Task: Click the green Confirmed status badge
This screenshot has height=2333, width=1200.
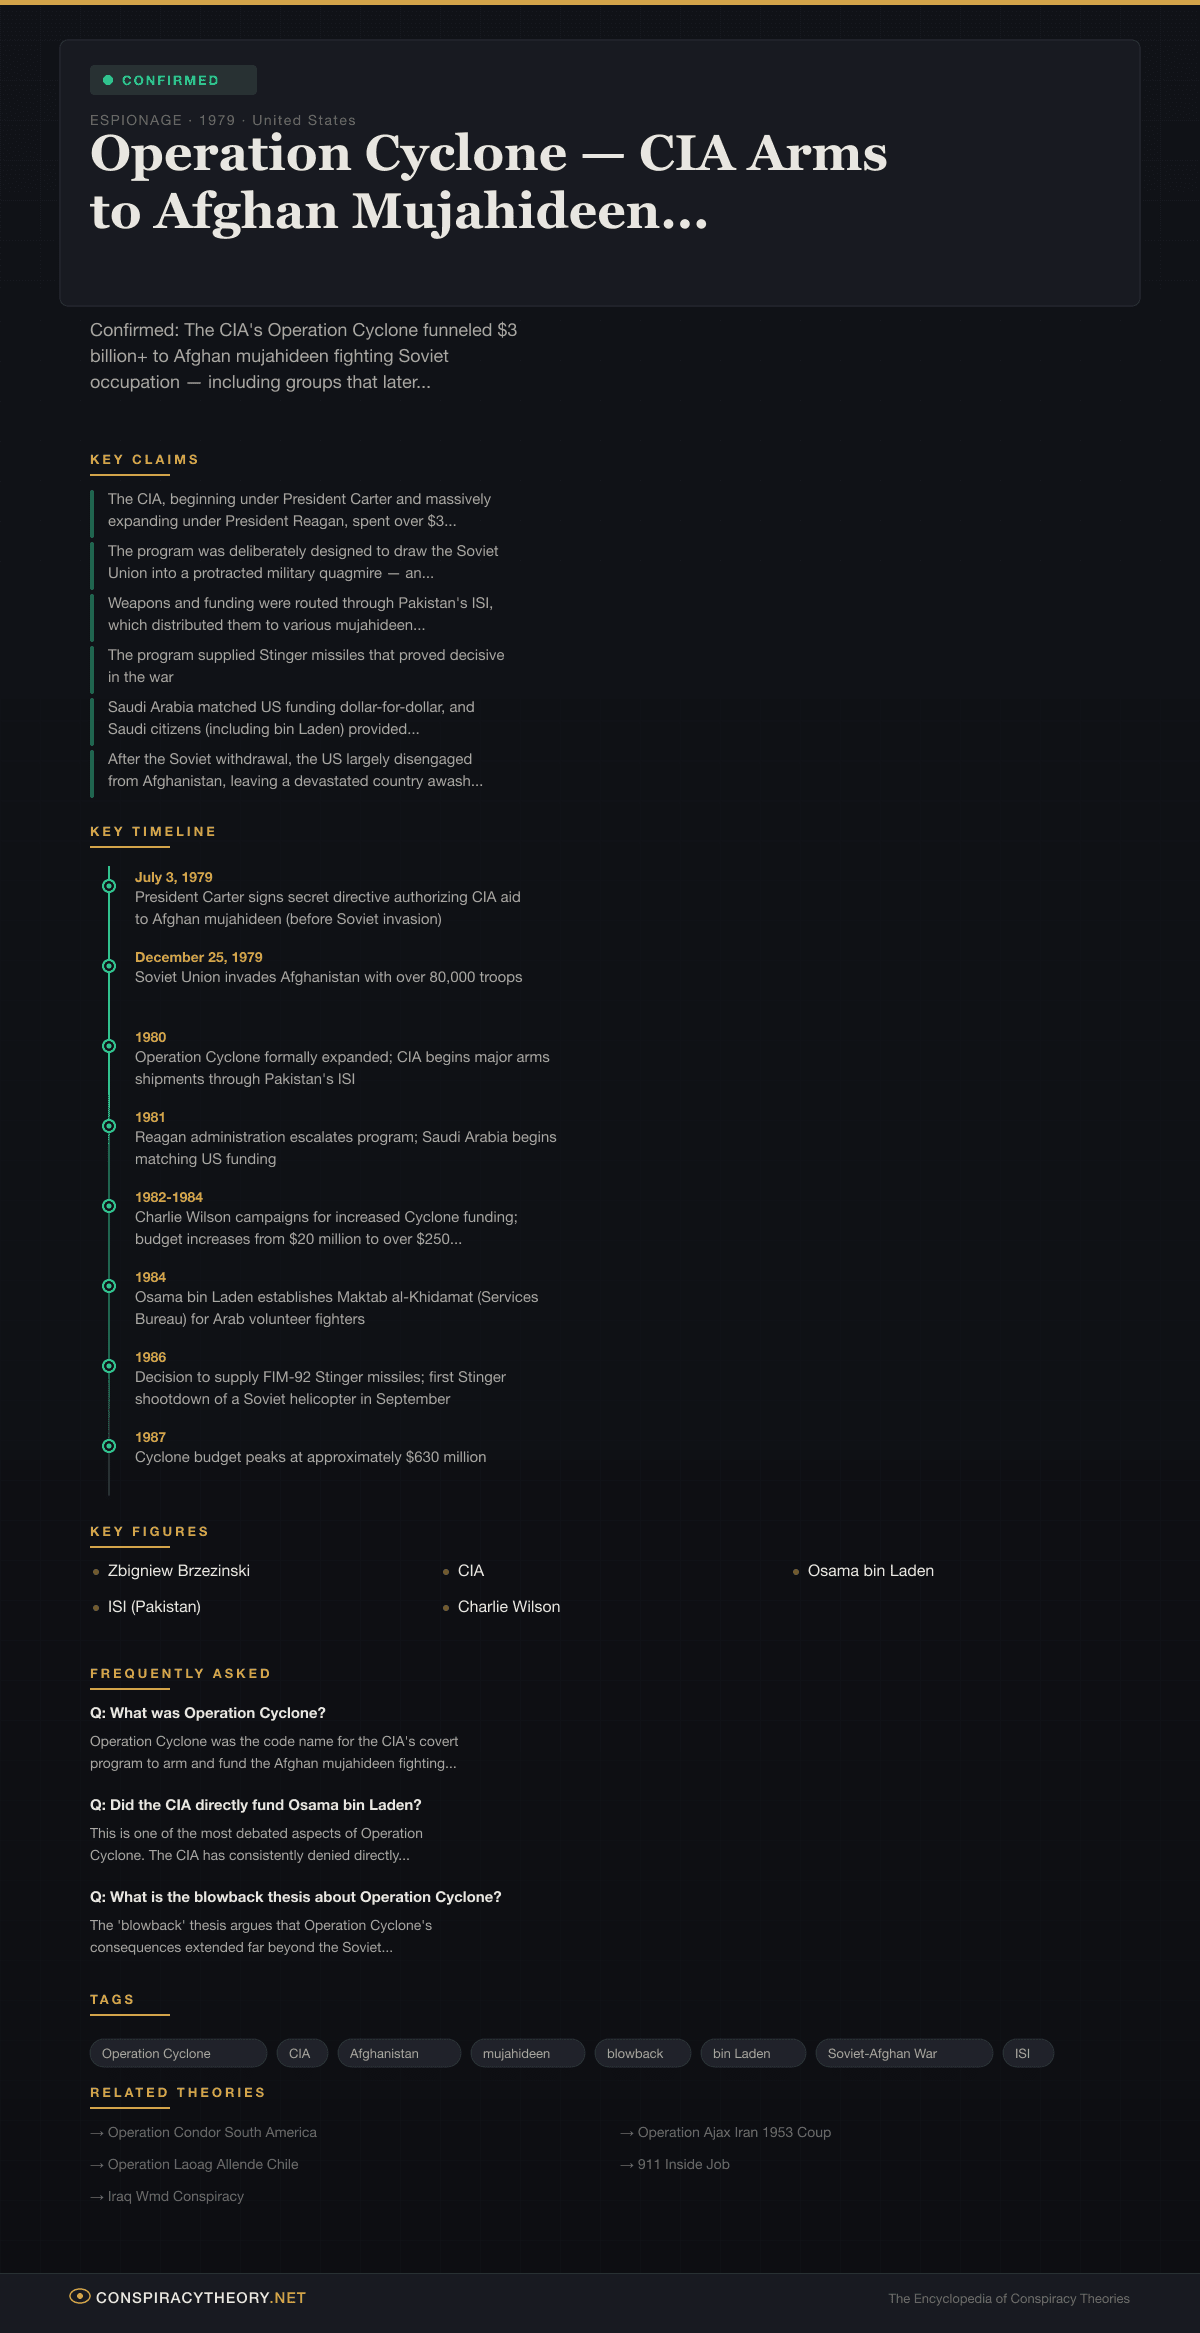Action: pos(172,80)
